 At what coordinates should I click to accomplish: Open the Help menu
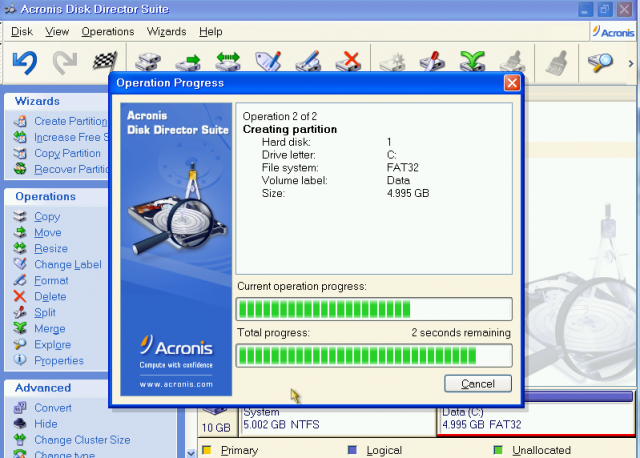211,31
